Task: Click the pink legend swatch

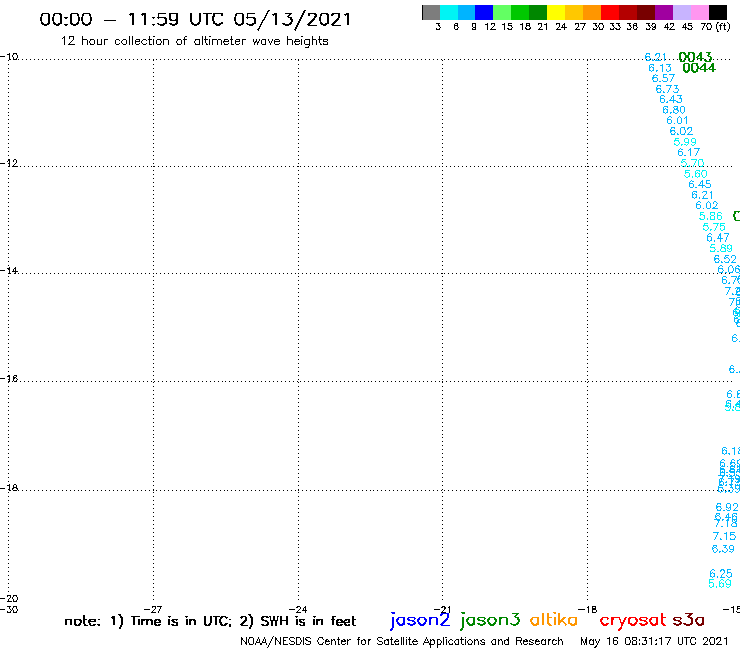Action: tap(700, 13)
